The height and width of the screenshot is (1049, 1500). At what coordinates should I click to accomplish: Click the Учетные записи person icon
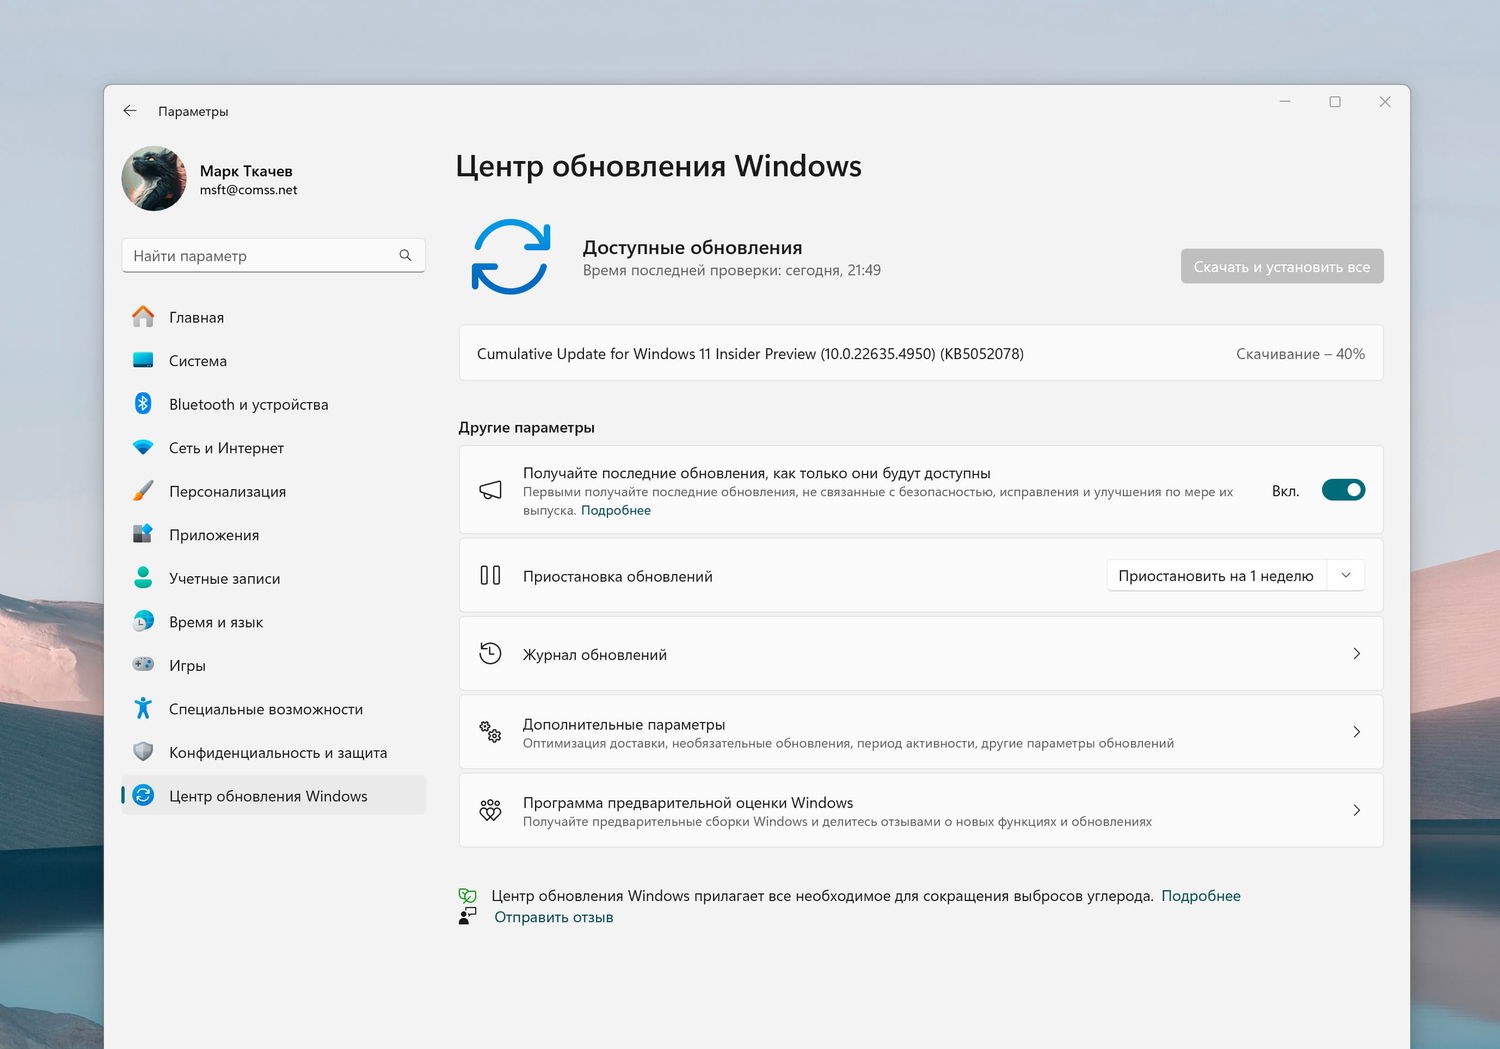(143, 577)
